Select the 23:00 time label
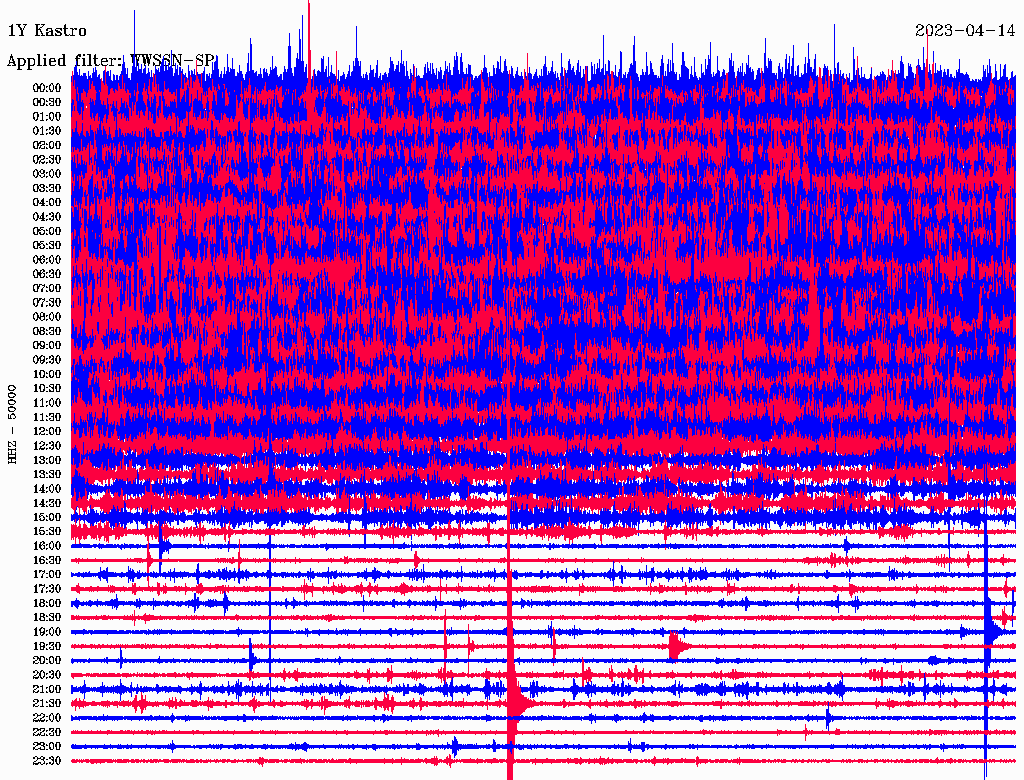 (47, 746)
